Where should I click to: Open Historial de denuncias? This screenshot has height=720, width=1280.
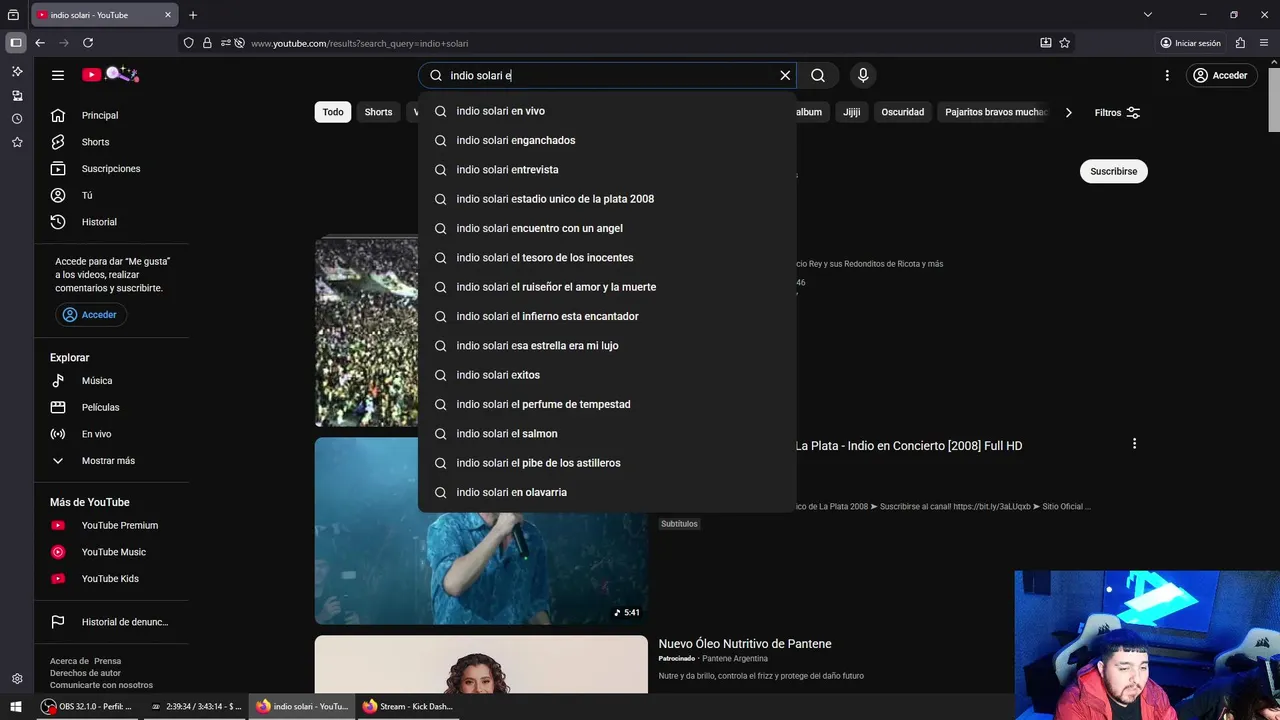click(x=124, y=622)
